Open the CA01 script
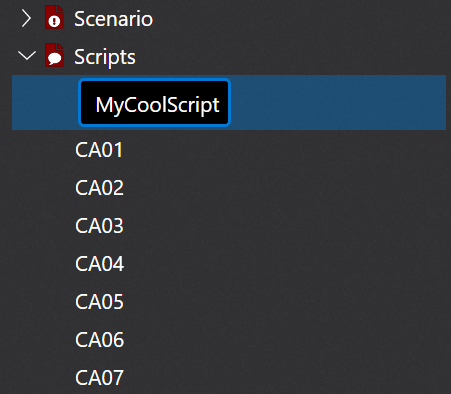 click(x=99, y=150)
